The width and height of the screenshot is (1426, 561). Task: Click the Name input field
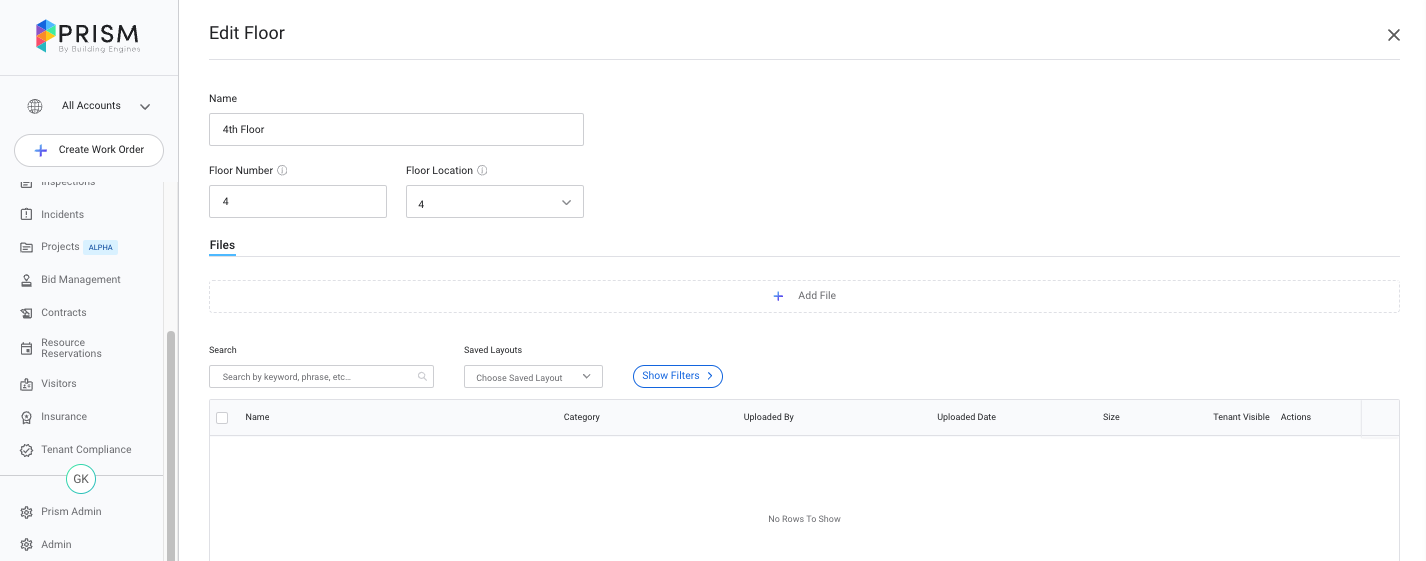point(396,129)
